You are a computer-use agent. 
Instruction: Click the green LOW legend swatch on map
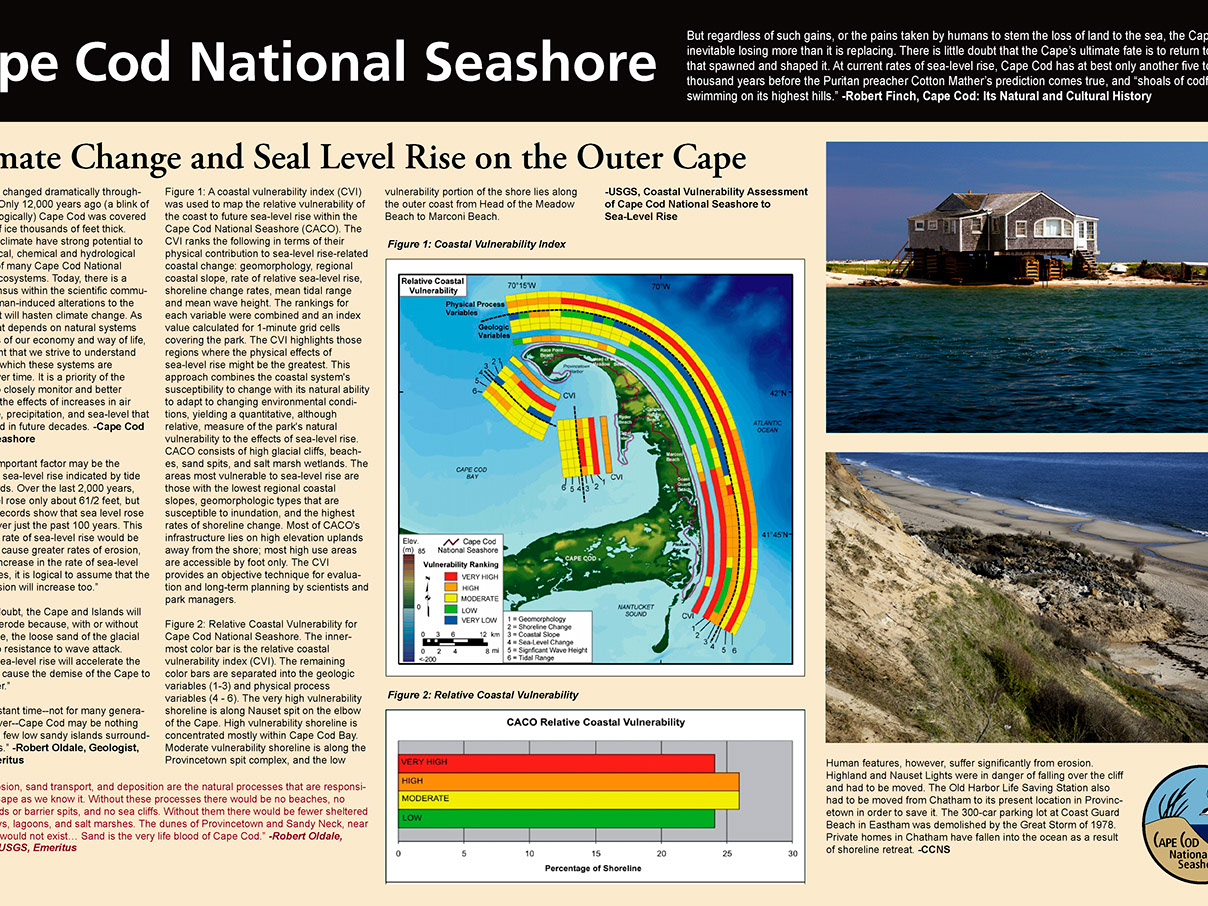450,609
